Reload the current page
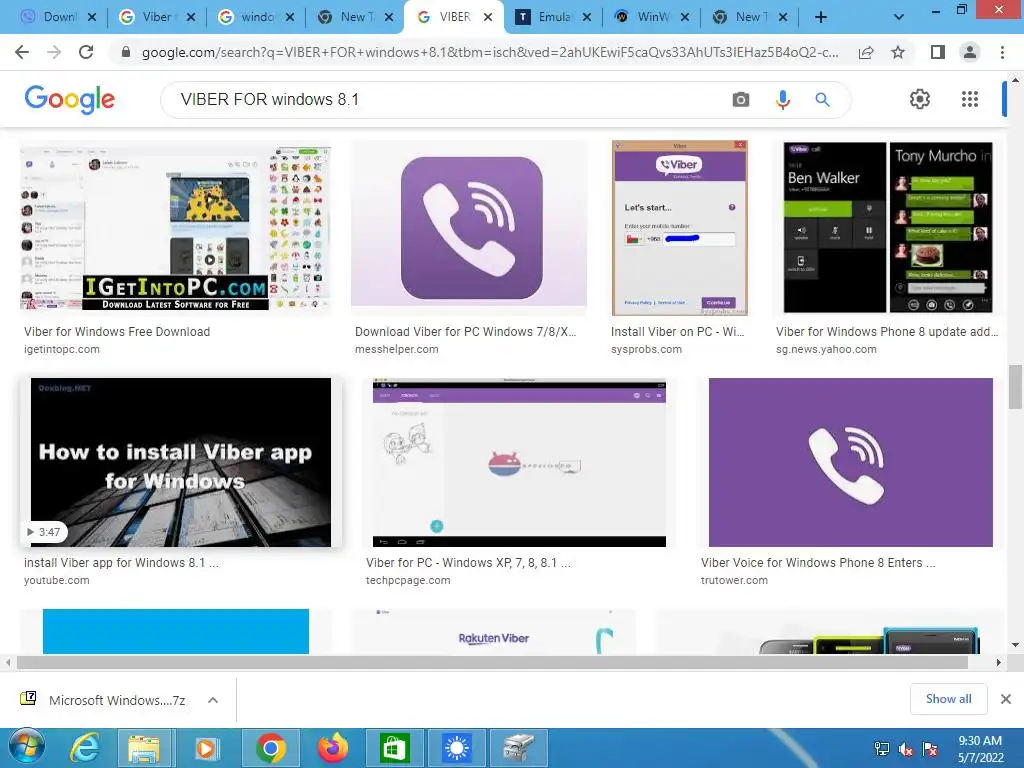 coord(86,52)
